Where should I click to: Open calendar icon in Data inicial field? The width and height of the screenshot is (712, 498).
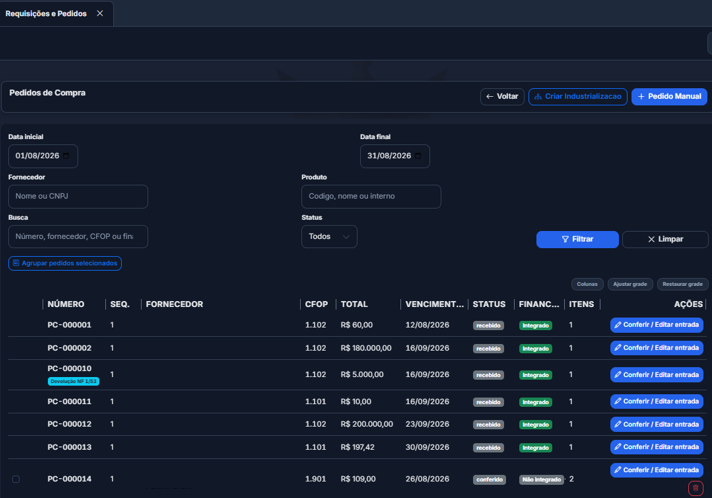point(66,156)
